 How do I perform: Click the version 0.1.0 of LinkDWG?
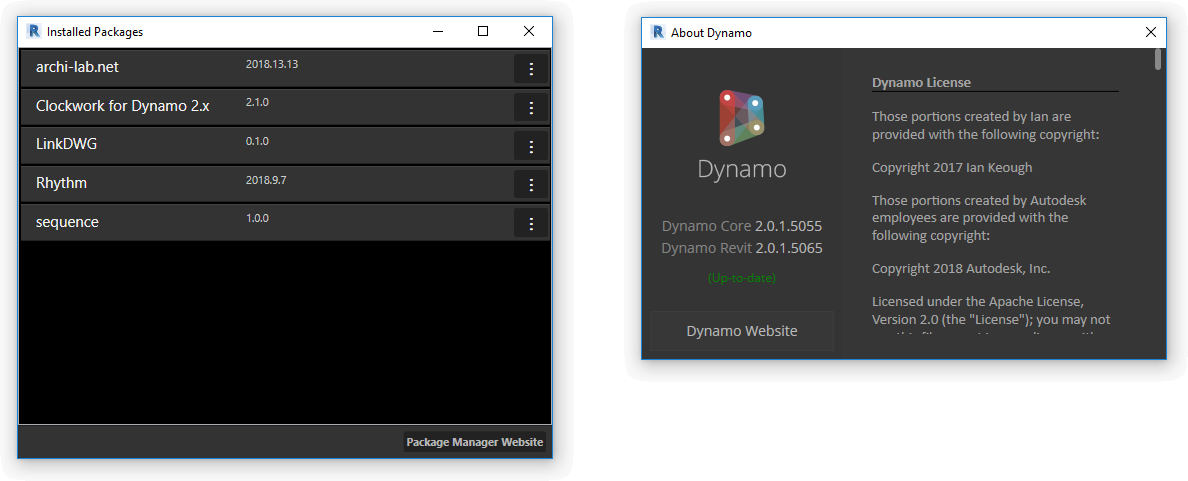click(x=258, y=141)
